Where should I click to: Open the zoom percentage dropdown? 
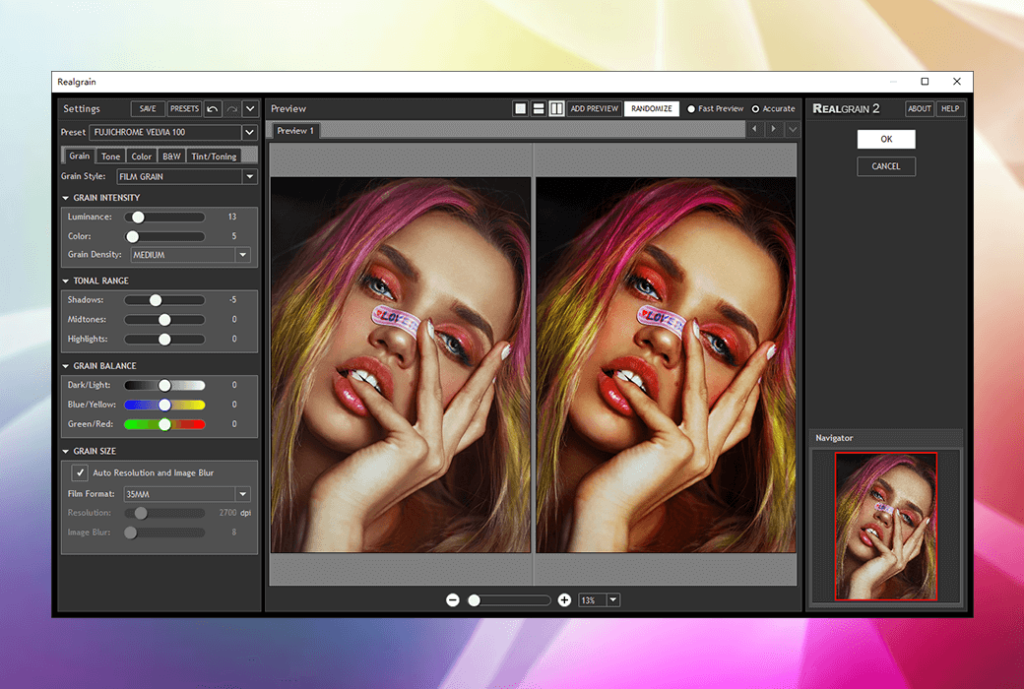point(613,600)
